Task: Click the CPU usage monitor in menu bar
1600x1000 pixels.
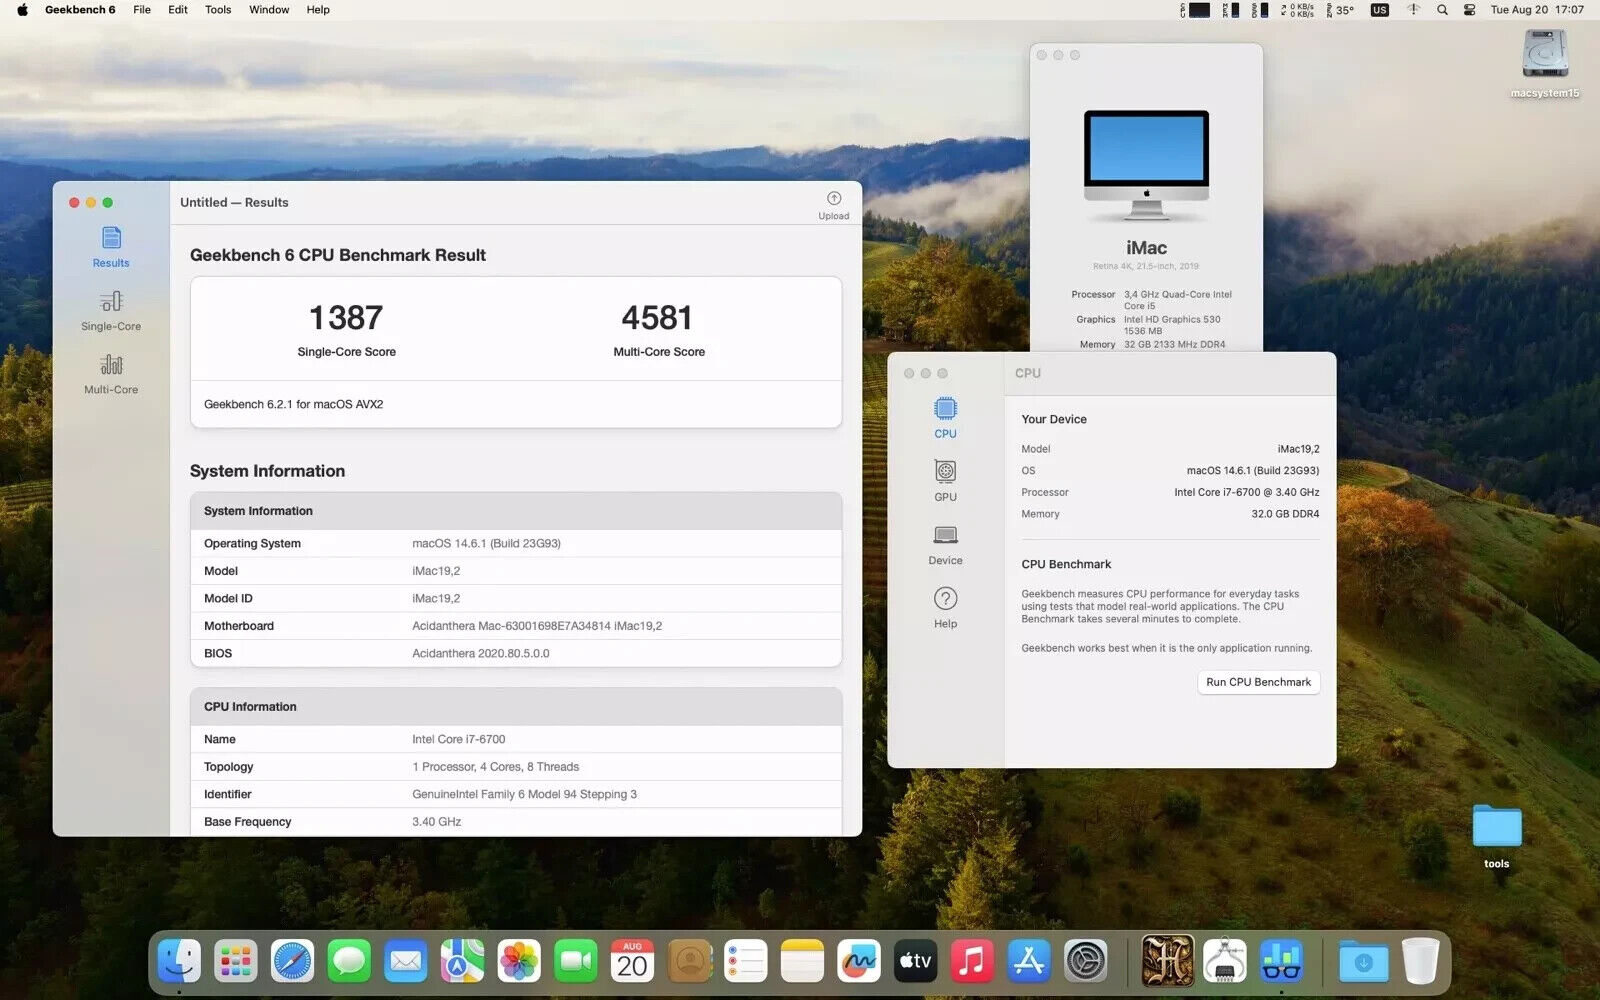Action: [x=1195, y=10]
